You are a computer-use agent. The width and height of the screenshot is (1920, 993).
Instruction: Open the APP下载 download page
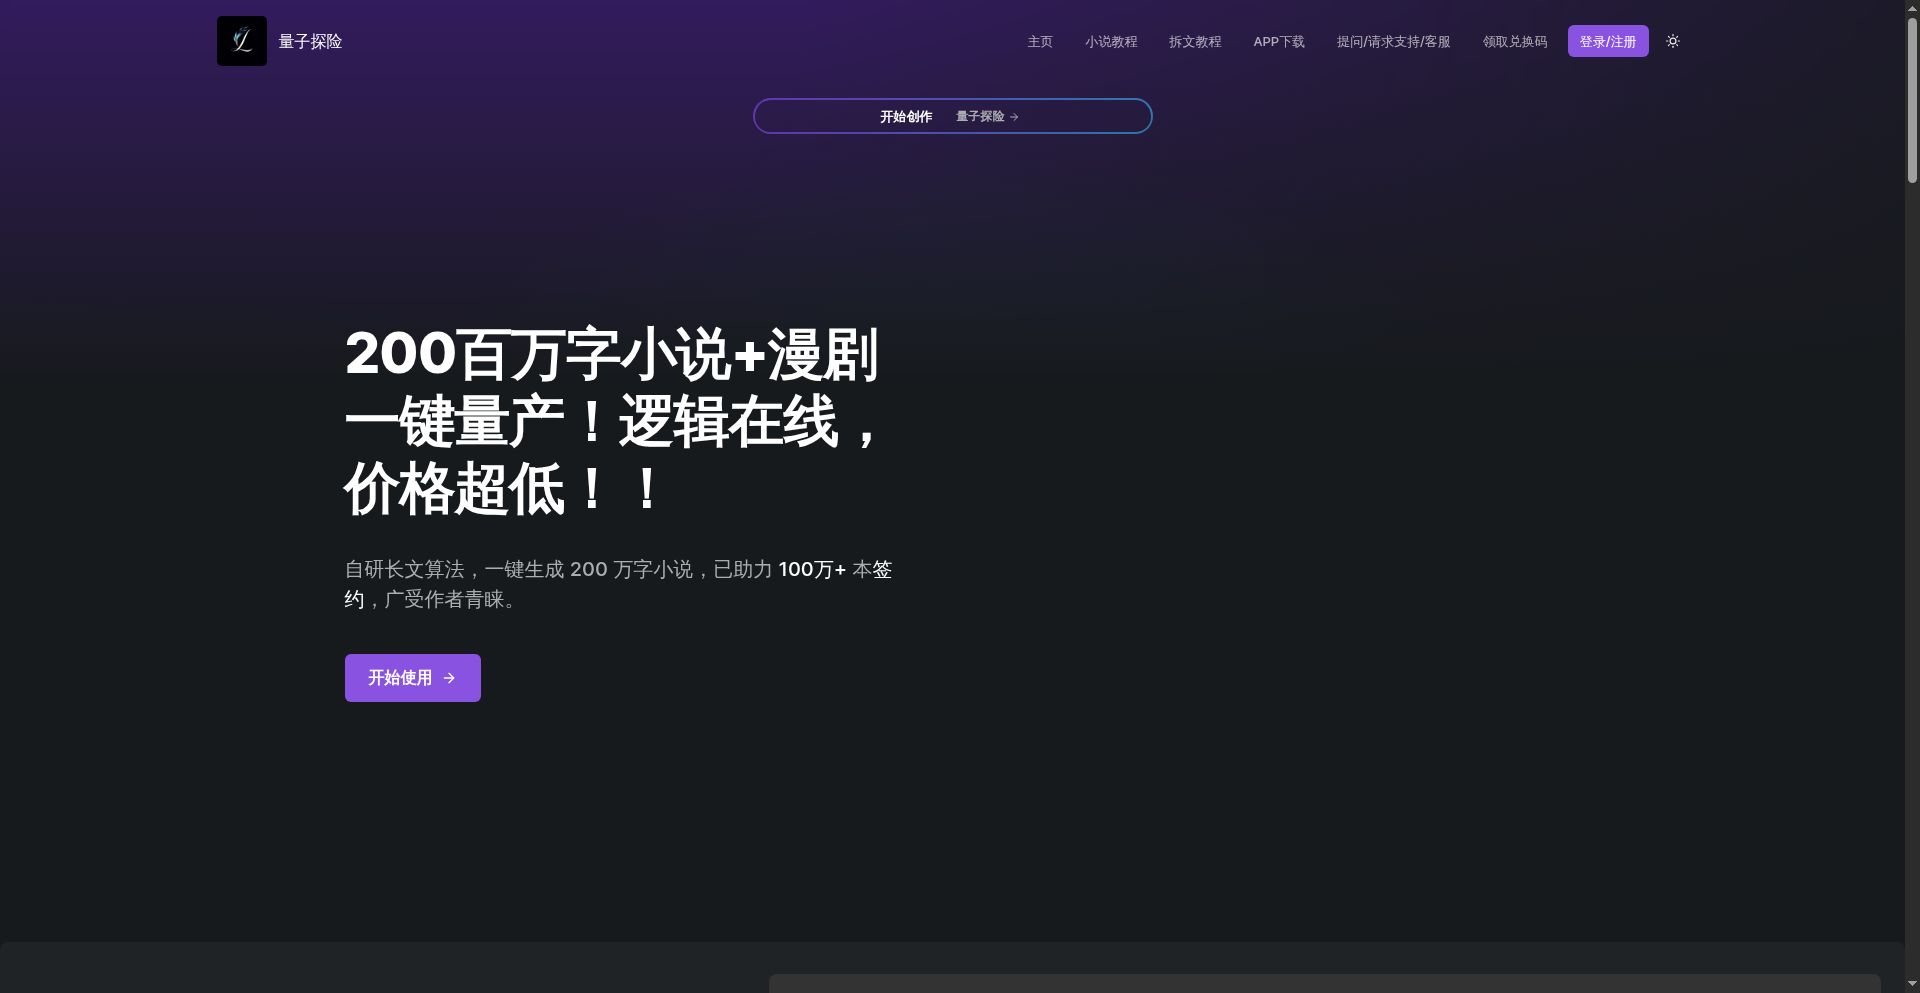click(x=1278, y=42)
